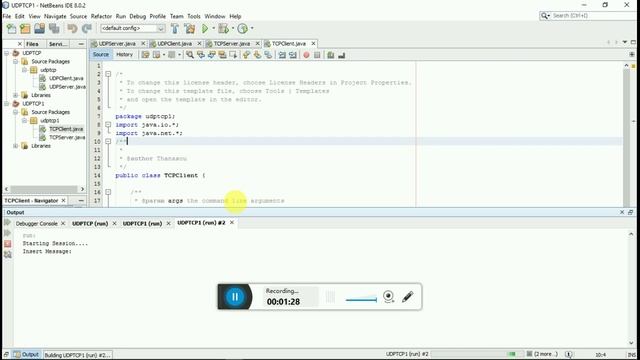Click the '(2 more...)' link in status bar
This screenshot has width=640, height=360.
coord(546,354)
